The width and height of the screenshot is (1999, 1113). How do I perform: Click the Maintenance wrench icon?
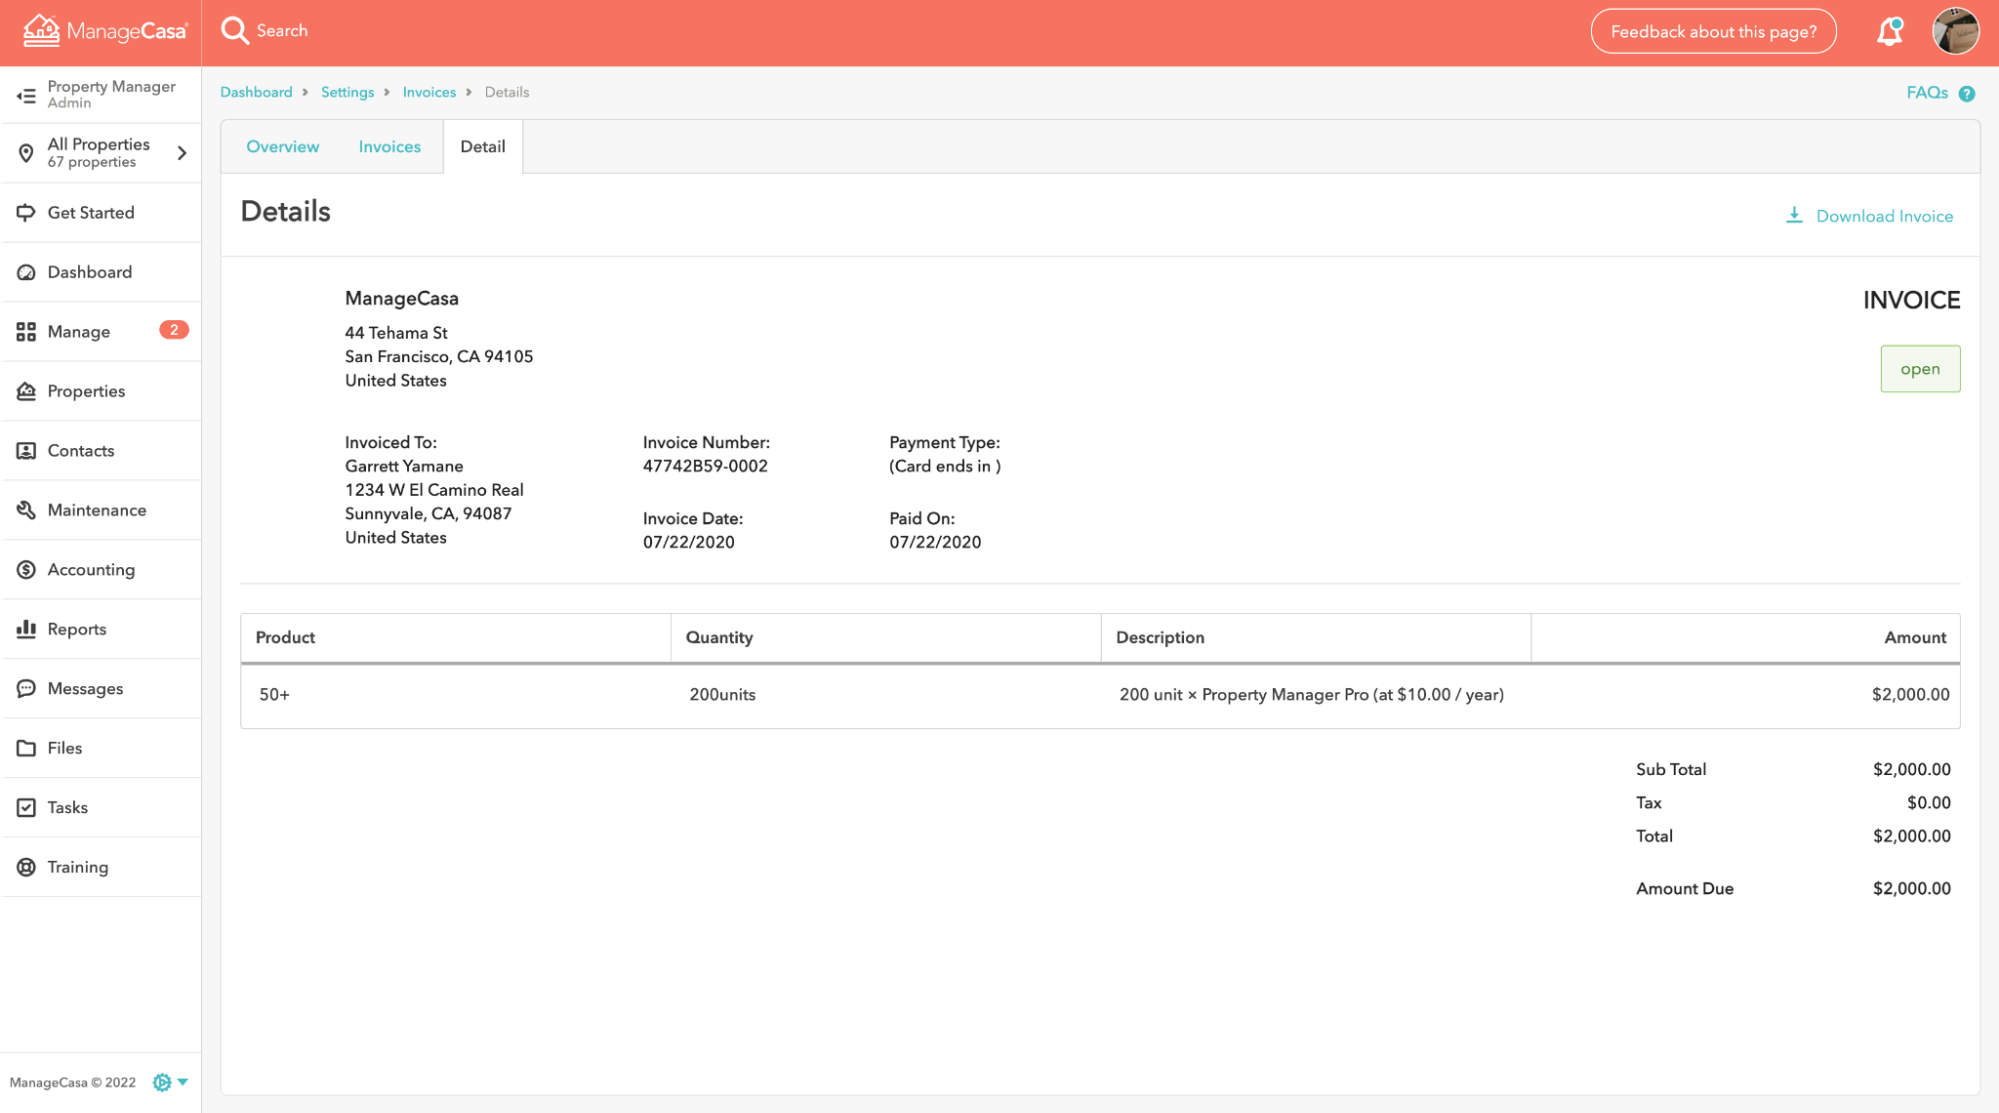click(x=26, y=510)
